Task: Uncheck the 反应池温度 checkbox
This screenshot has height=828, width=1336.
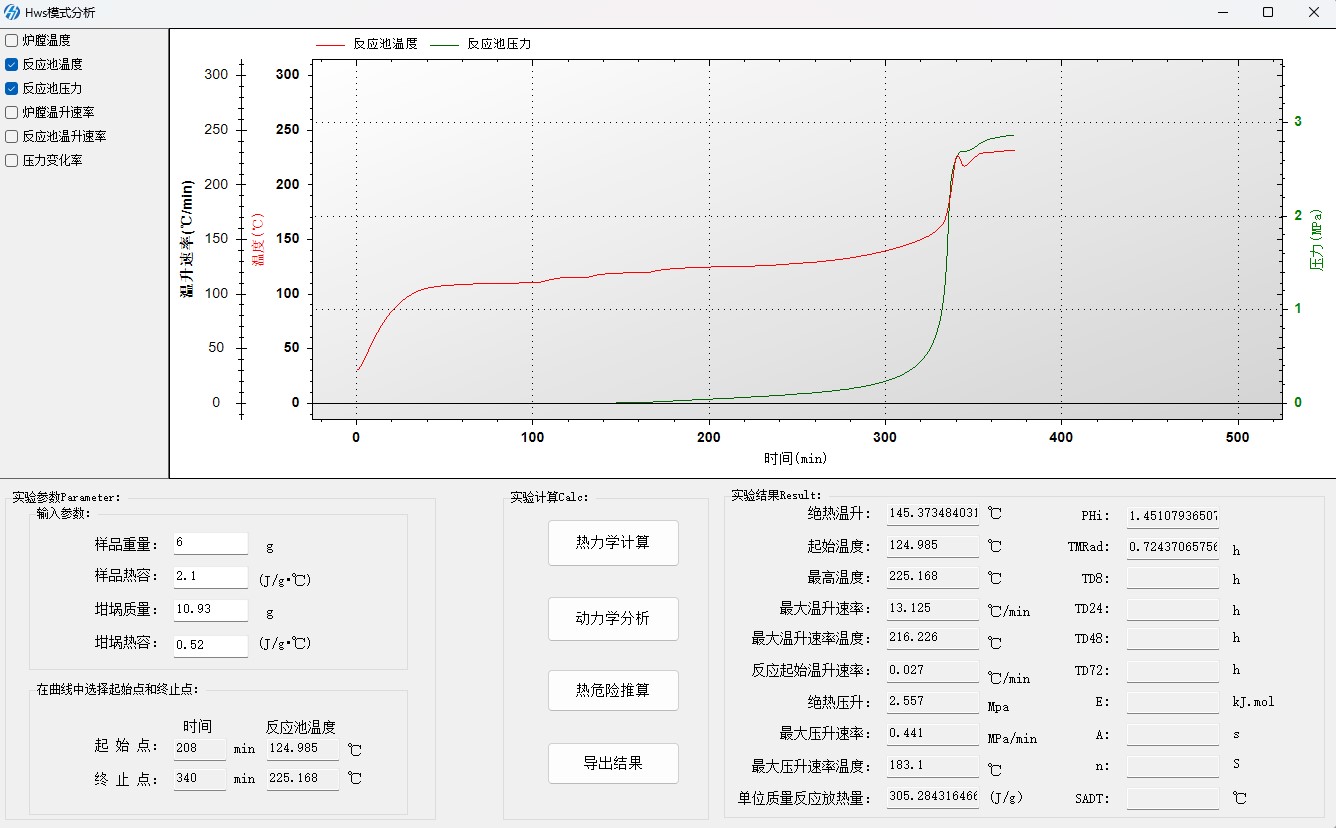Action: [12, 65]
